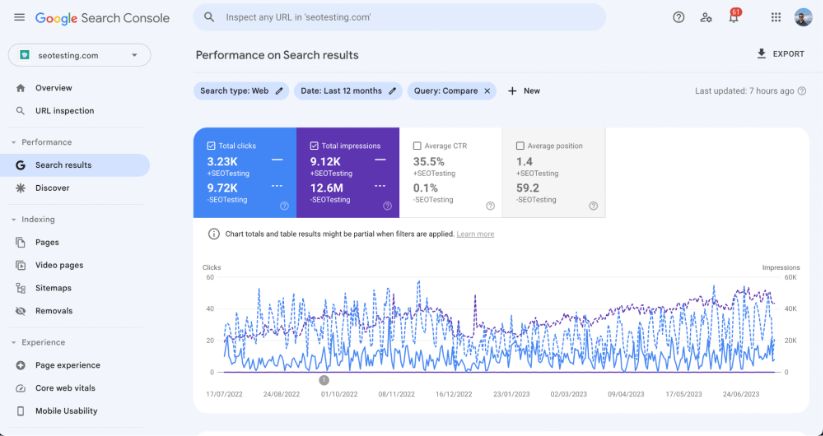
Task: Open the seotesting.com property dropdown
Action: (80, 55)
